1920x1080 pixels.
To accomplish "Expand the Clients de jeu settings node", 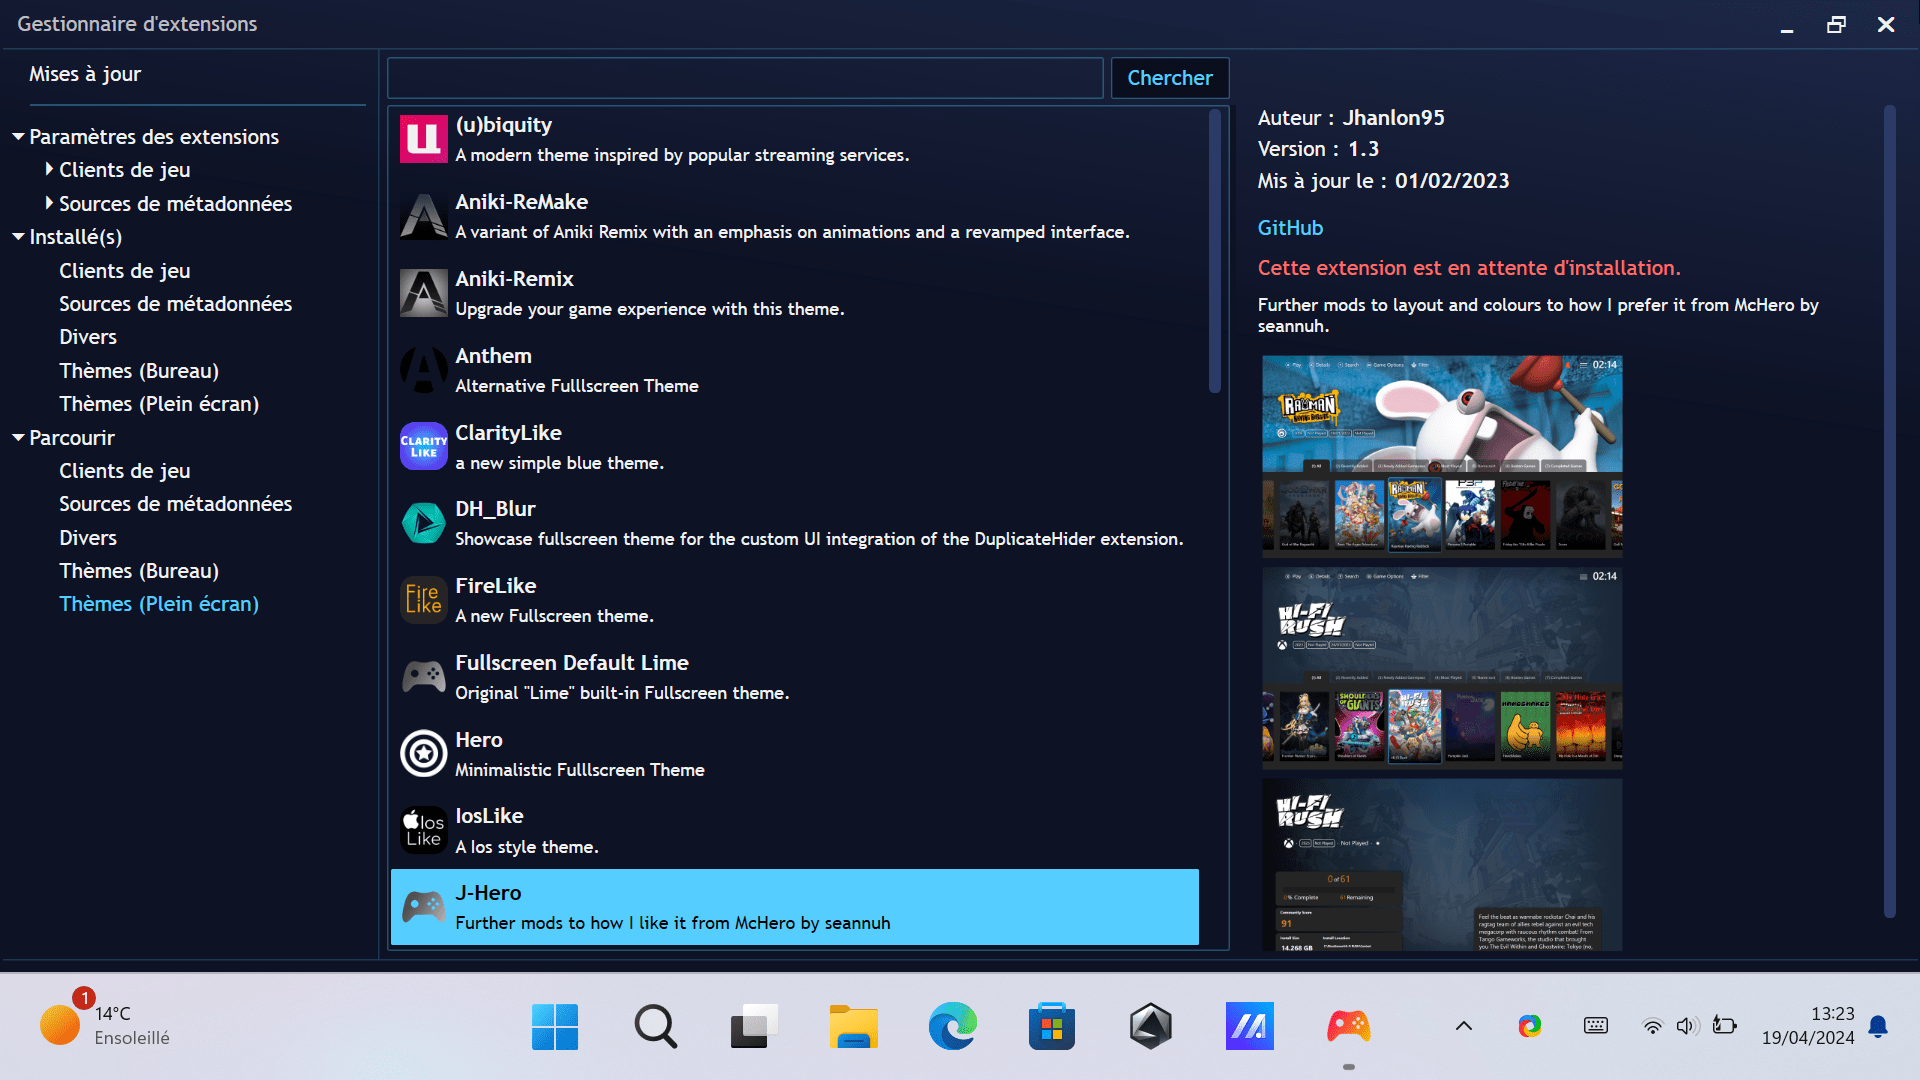I will pos(49,170).
